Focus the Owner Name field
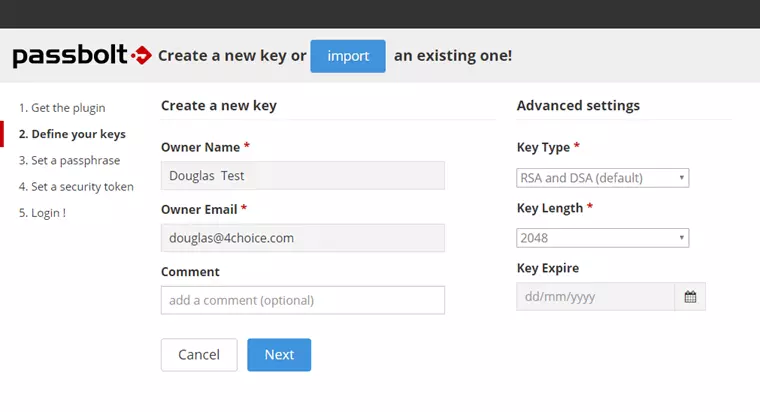Viewport: 760px width, 412px height. click(x=302, y=176)
